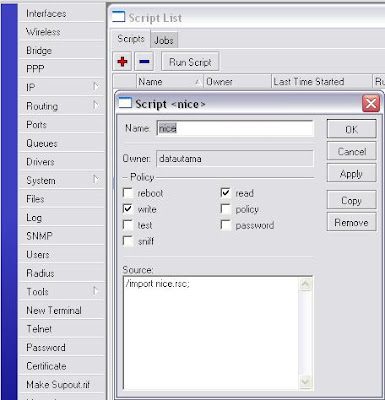Click the Copy button
Screen dimensions: 385x400
pyautogui.click(x=352, y=200)
